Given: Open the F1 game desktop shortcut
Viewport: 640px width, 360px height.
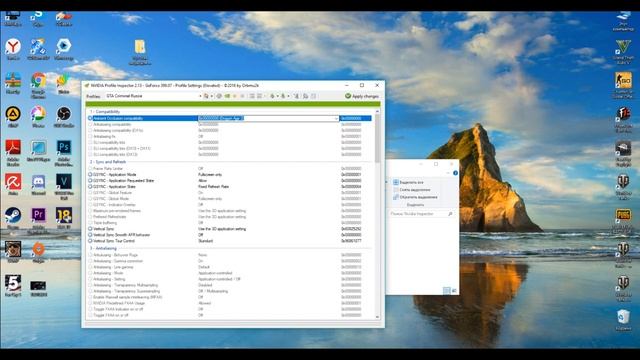Looking at the screenshot, I should tap(623, 120).
